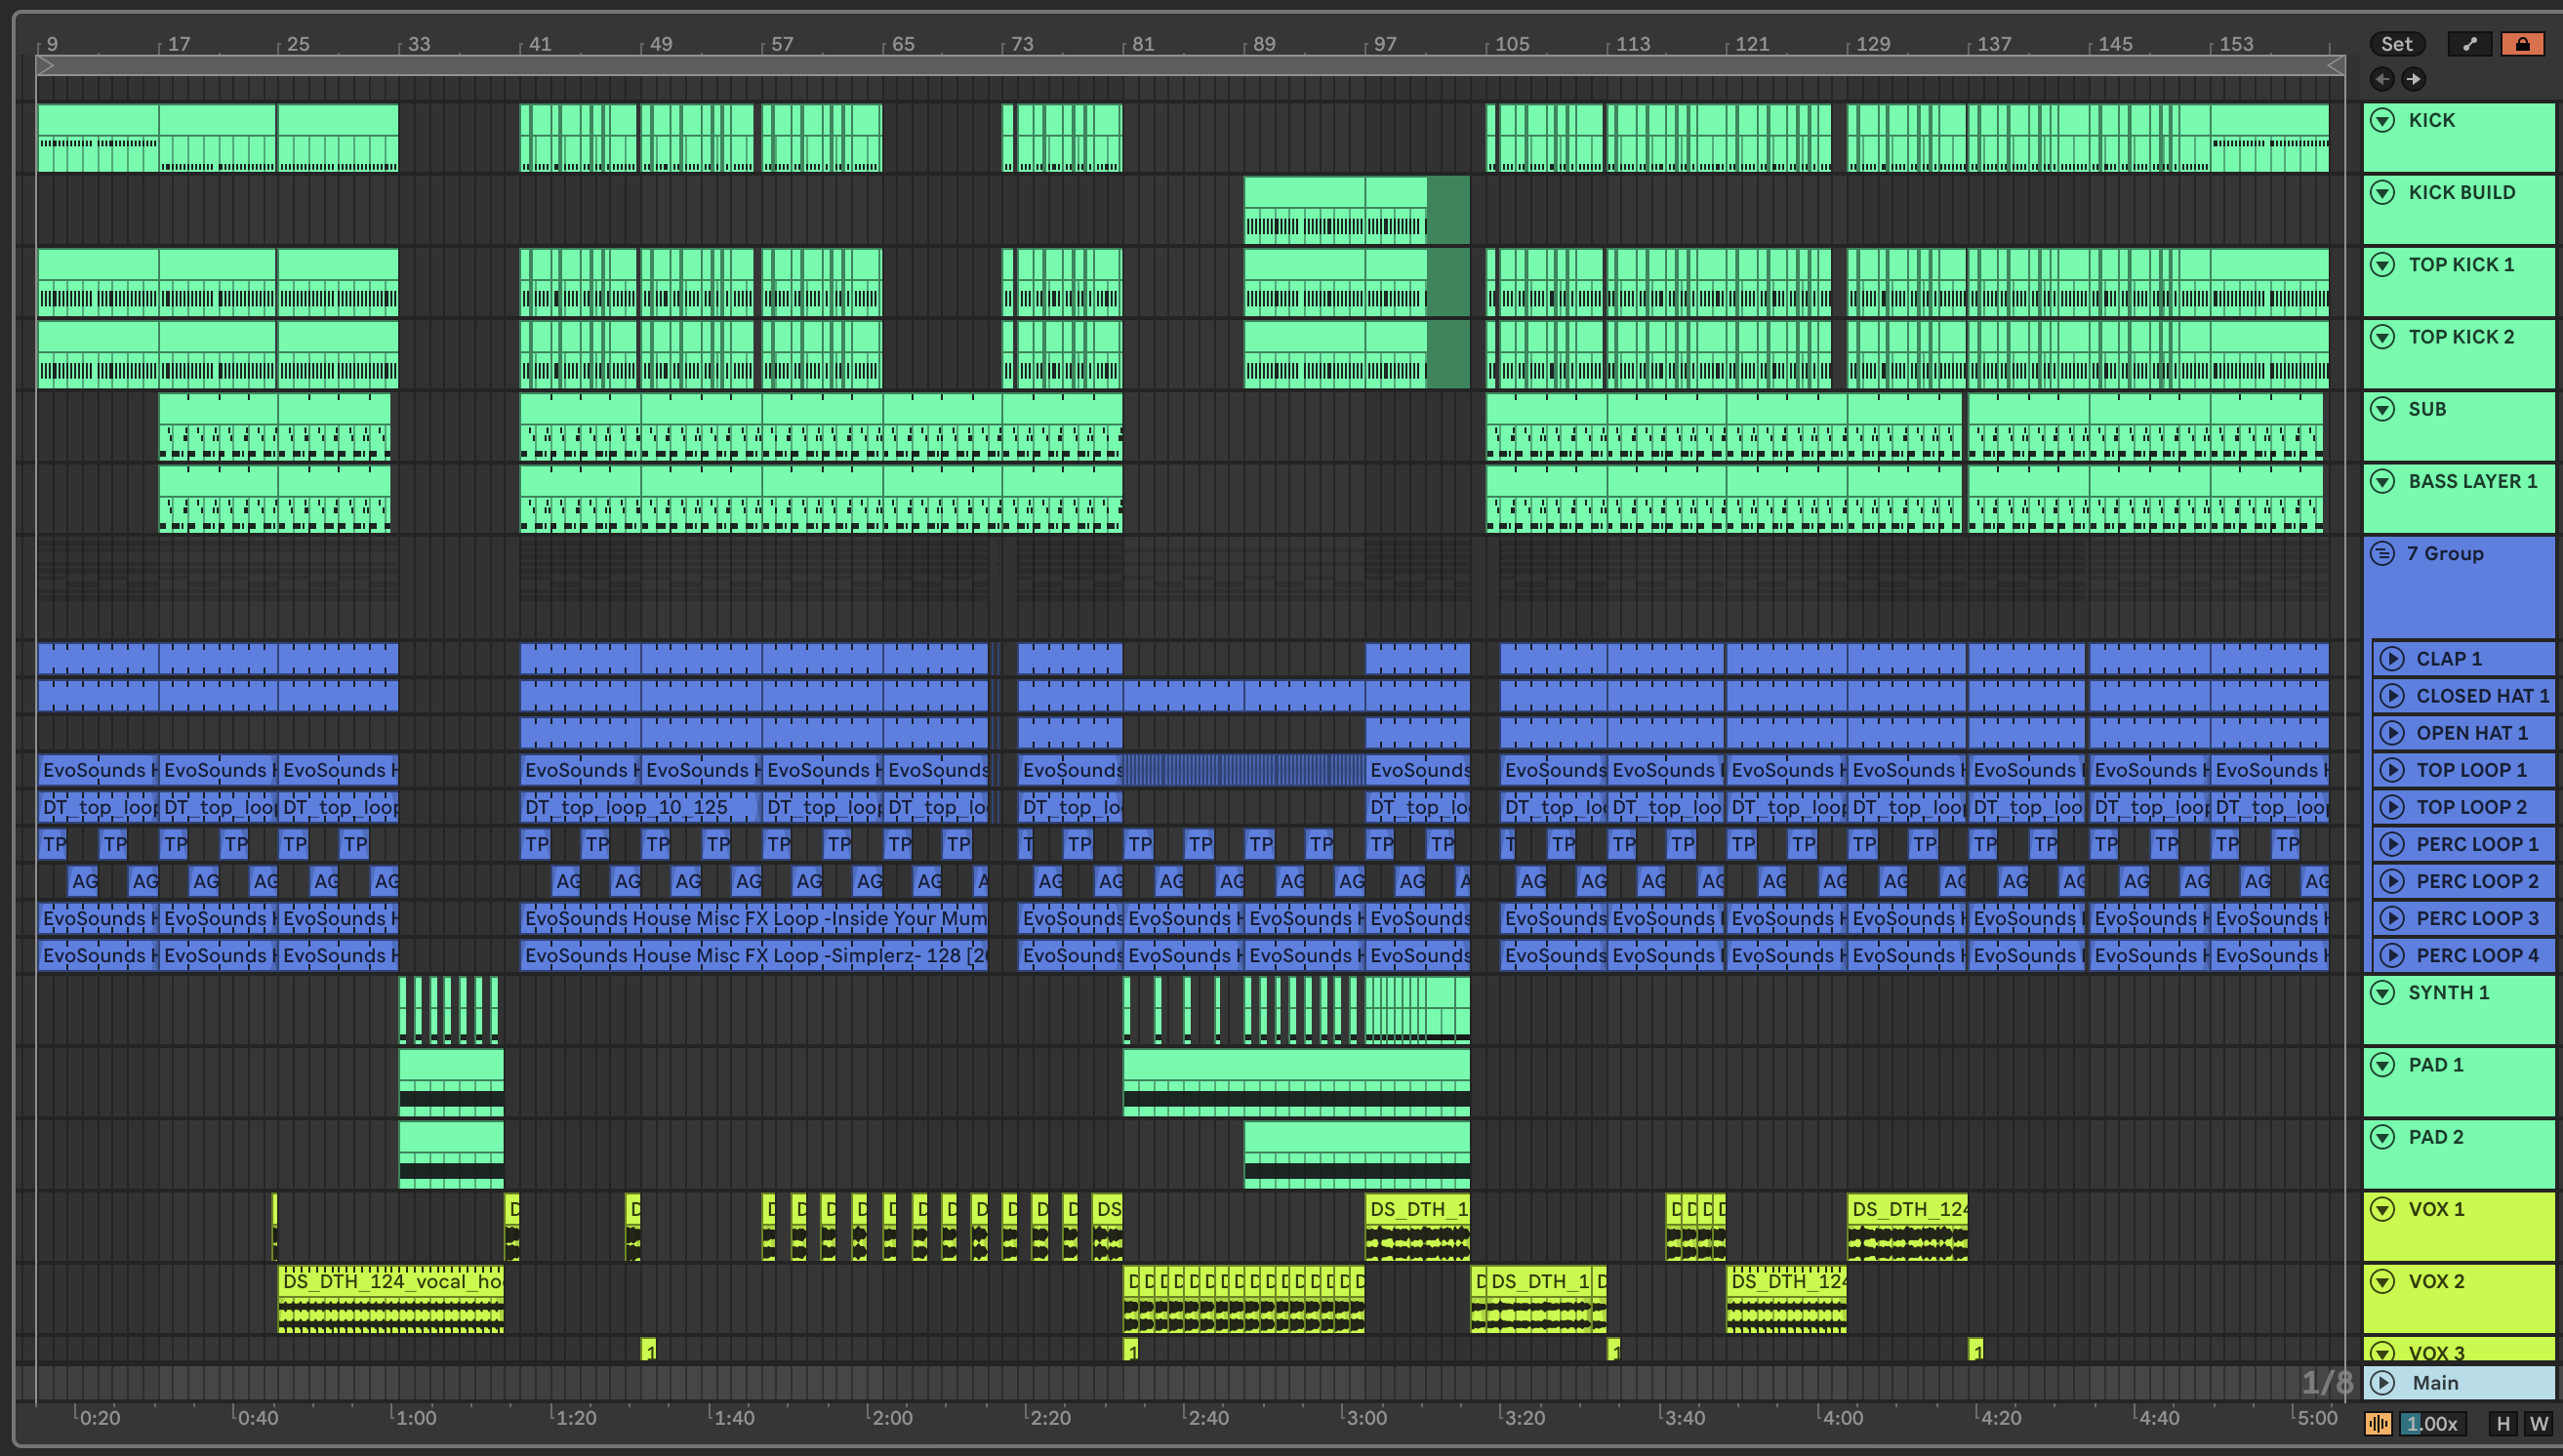Toggle the automation mode link icon
The height and width of the screenshot is (1456, 2563).
click(x=2470, y=44)
